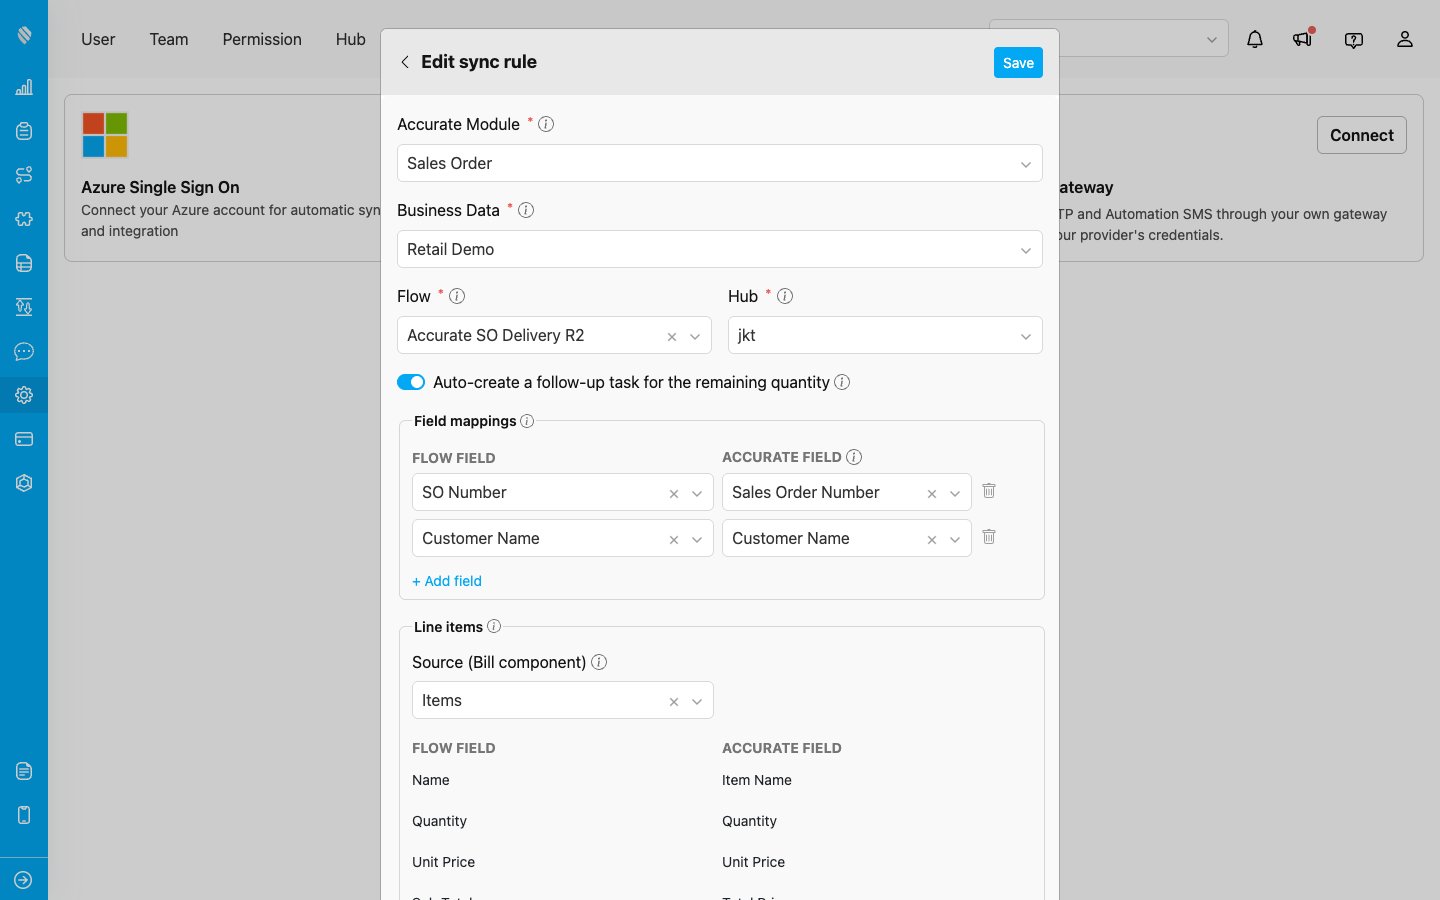Click the info icon beside the Hub label
Viewport: 1440px width, 900px height.
tap(785, 296)
